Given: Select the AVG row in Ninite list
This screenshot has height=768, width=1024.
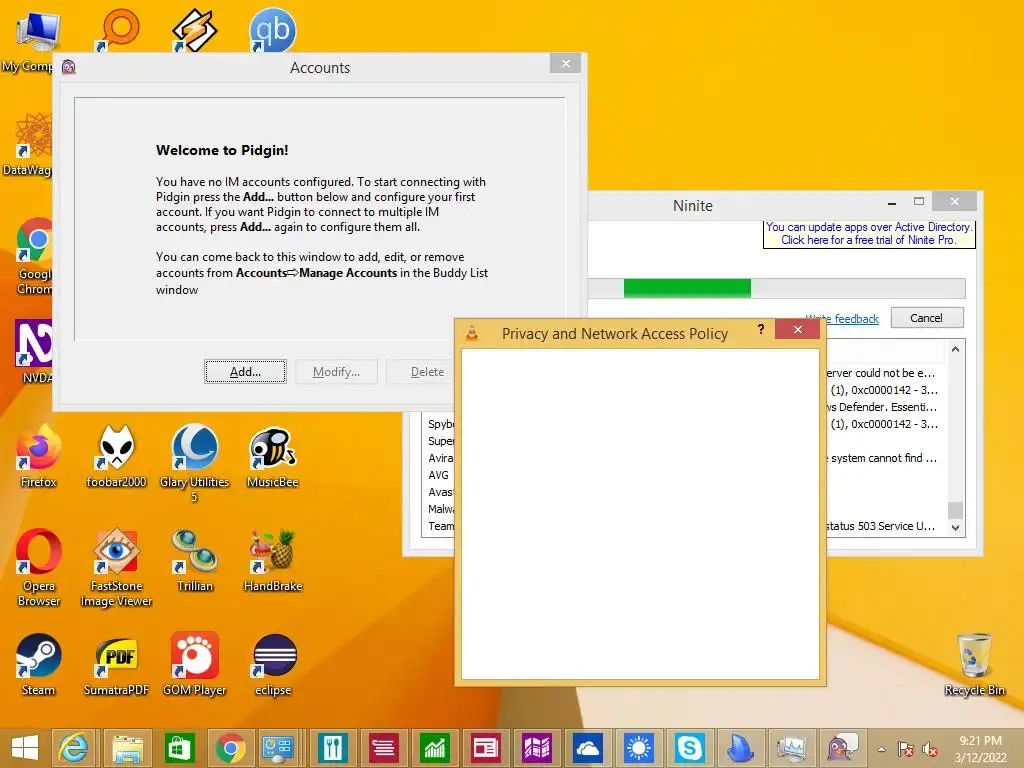Looking at the screenshot, I should (438, 475).
